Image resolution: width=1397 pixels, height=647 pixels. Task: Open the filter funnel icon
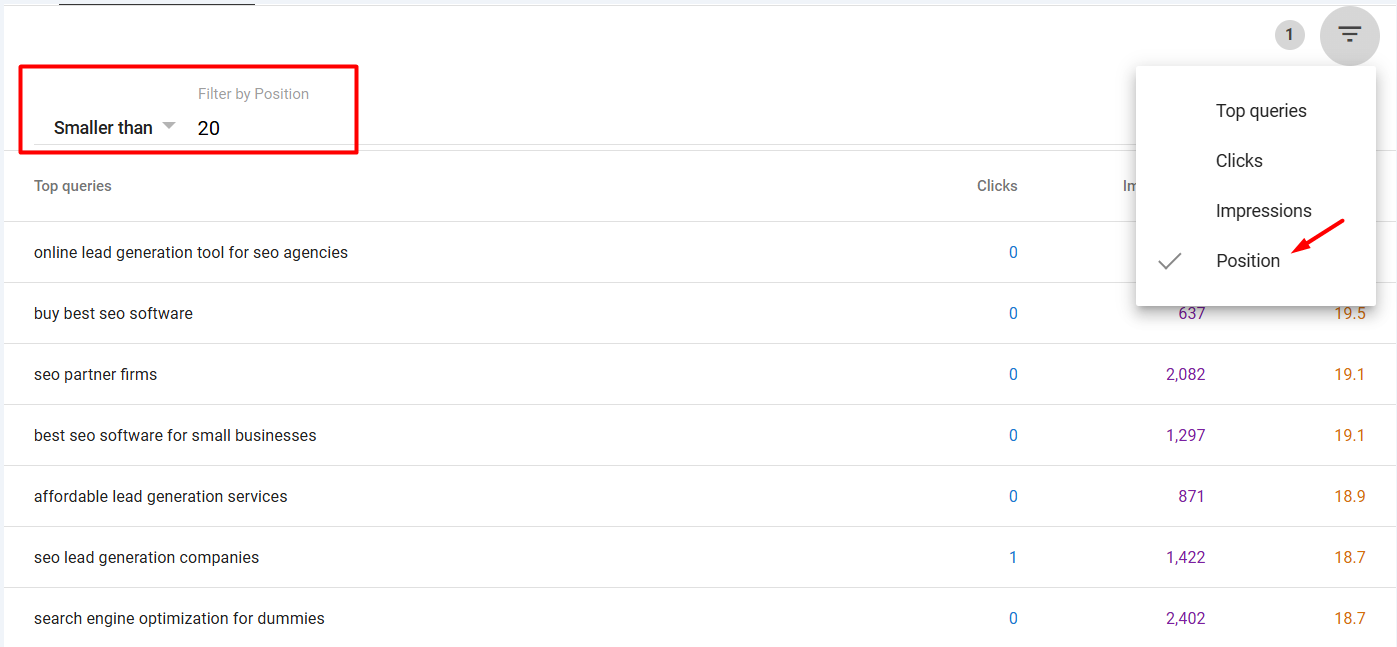(1349, 34)
